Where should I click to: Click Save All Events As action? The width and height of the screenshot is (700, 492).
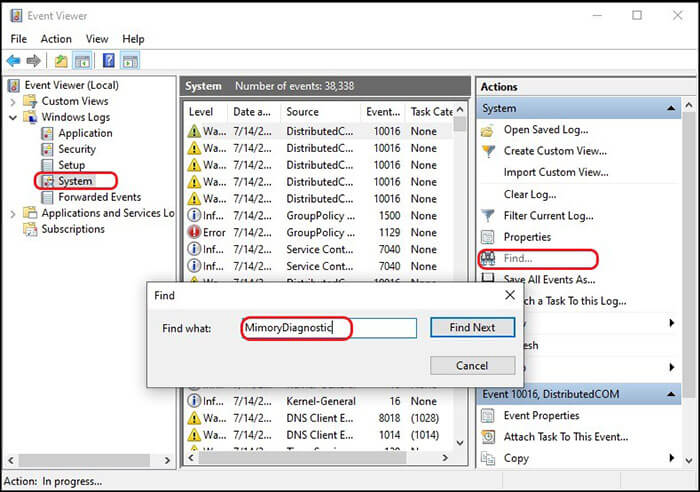pyautogui.click(x=549, y=280)
